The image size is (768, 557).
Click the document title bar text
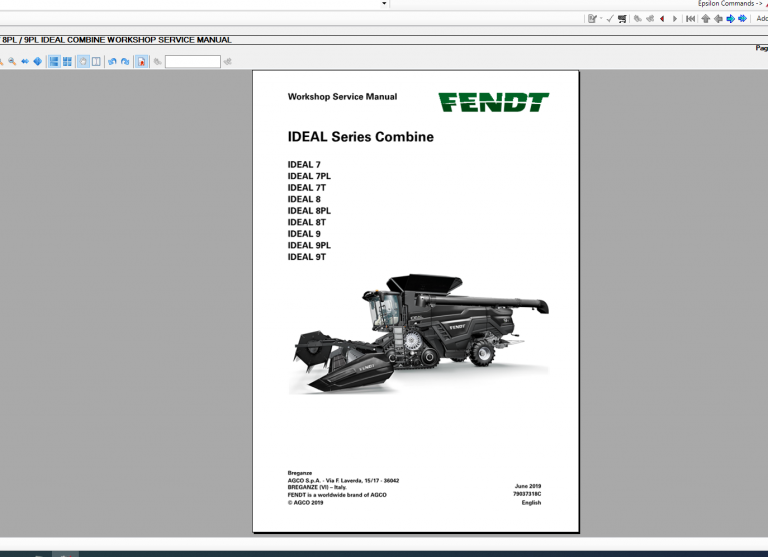click(x=117, y=40)
